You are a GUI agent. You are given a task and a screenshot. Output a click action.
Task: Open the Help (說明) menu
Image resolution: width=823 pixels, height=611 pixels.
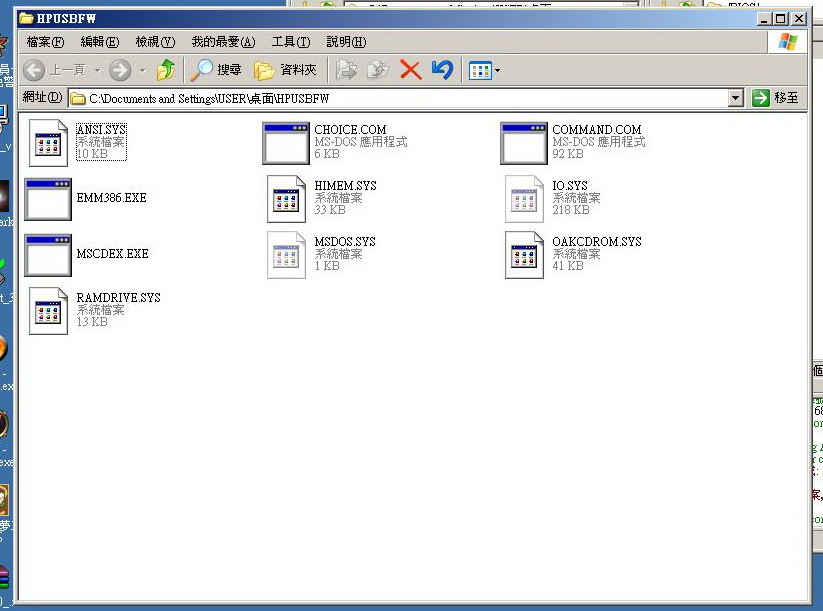(x=346, y=41)
